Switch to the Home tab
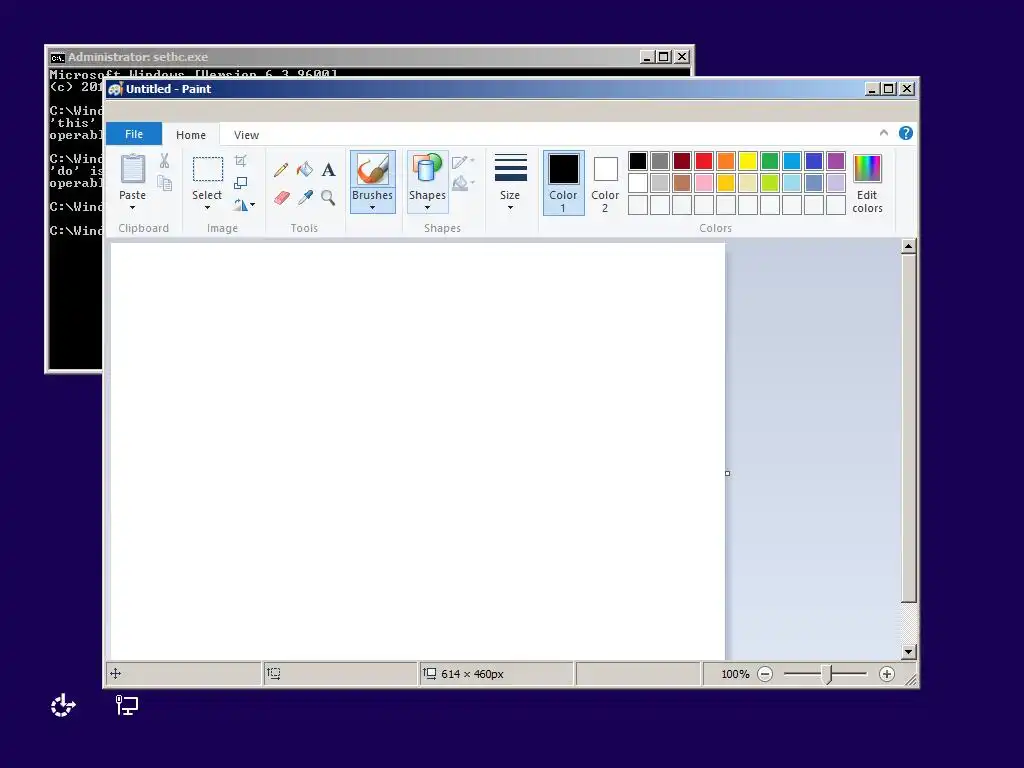Screen dimensions: 1024x768 [191, 135]
